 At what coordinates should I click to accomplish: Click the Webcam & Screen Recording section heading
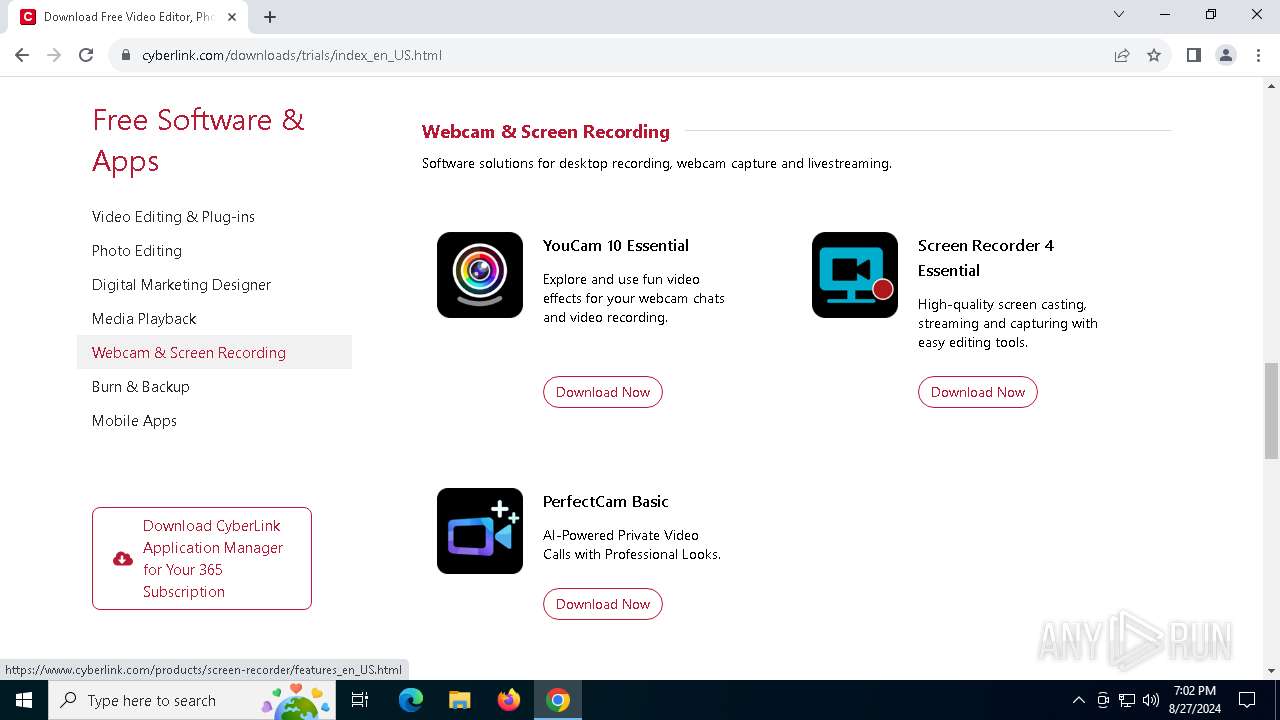pos(546,131)
